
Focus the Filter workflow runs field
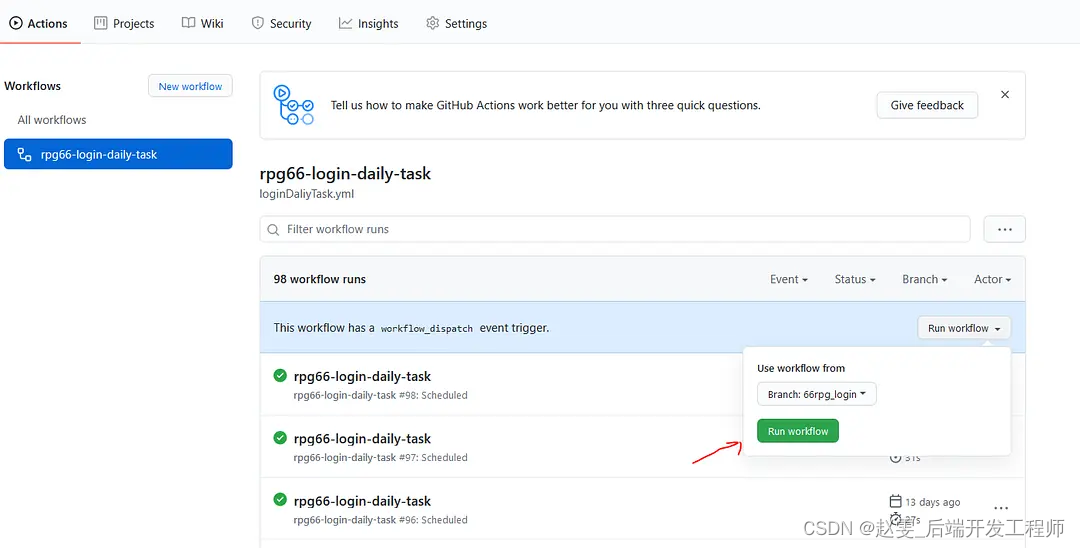615,229
